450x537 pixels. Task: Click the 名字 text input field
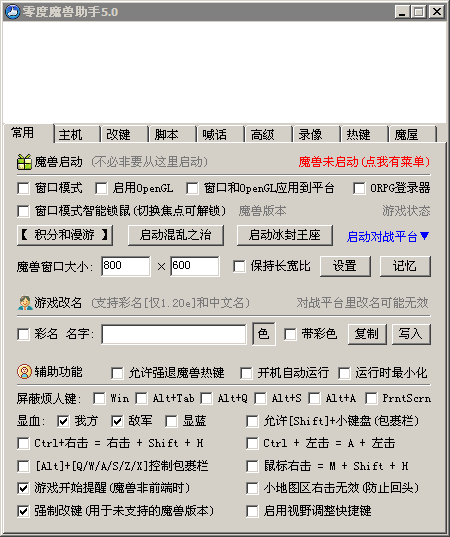(174, 334)
